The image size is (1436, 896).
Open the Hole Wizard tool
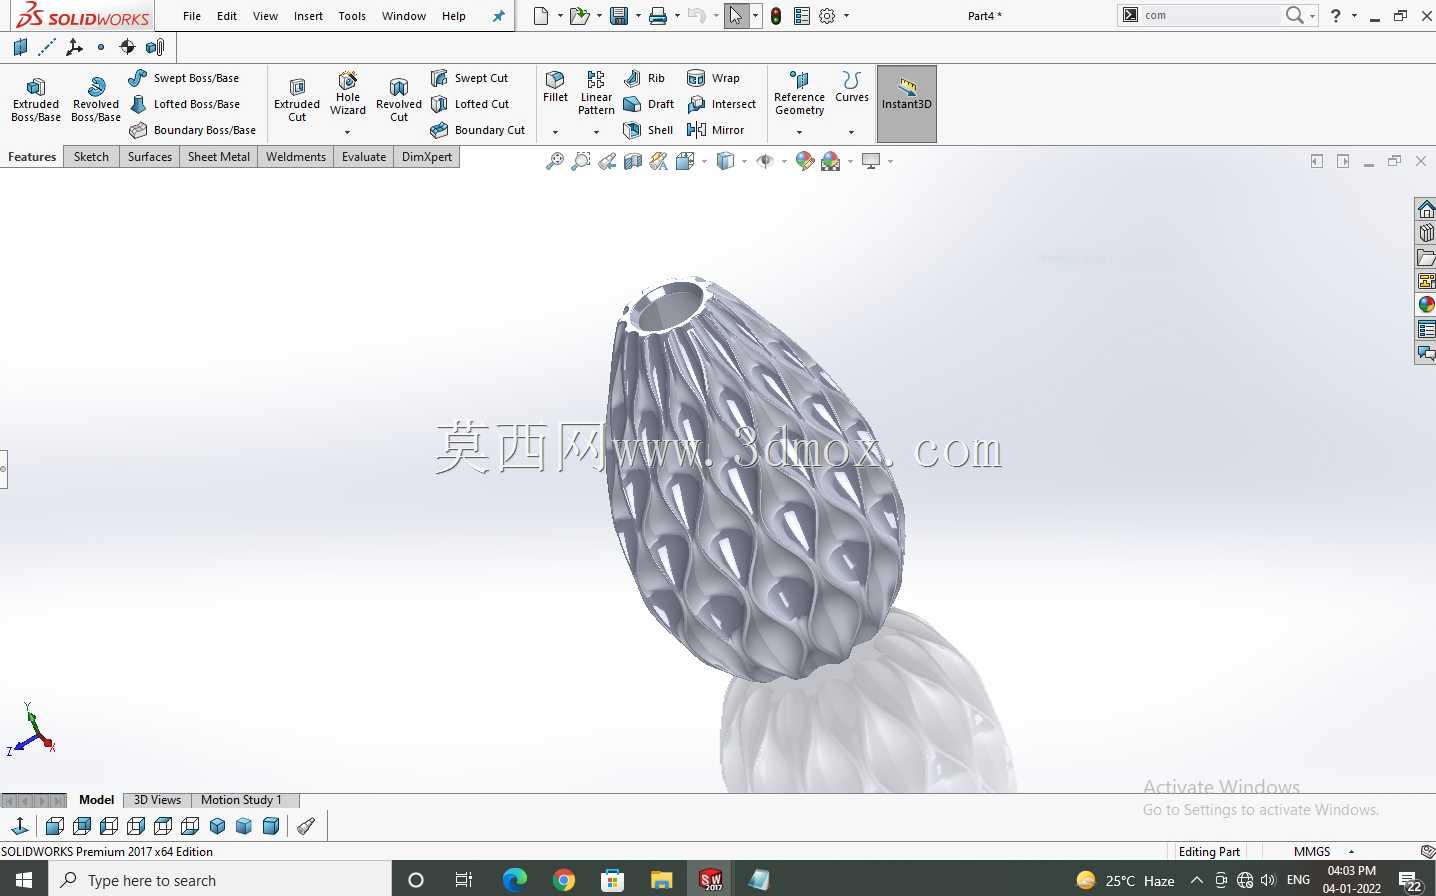pyautogui.click(x=348, y=94)
